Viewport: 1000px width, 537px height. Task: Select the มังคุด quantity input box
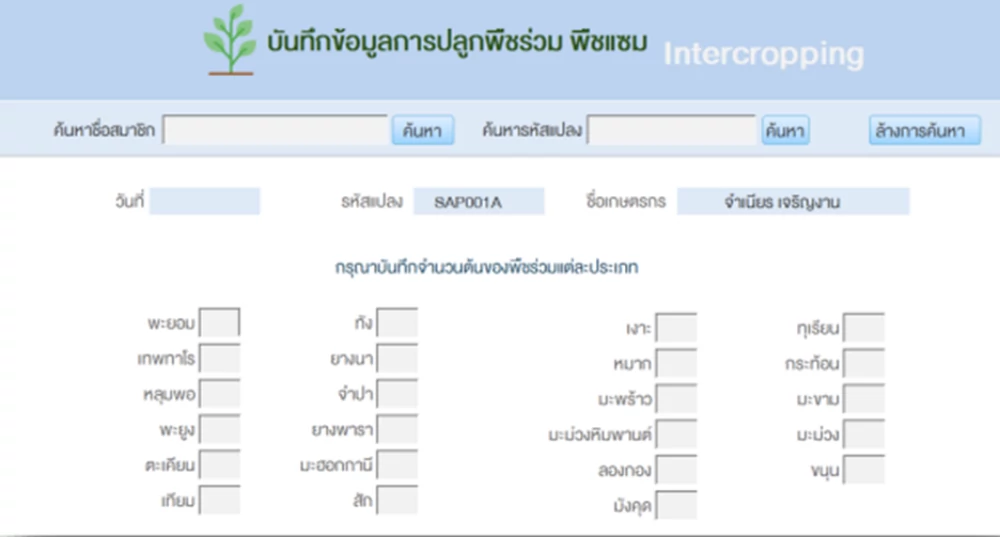[676, 505]
